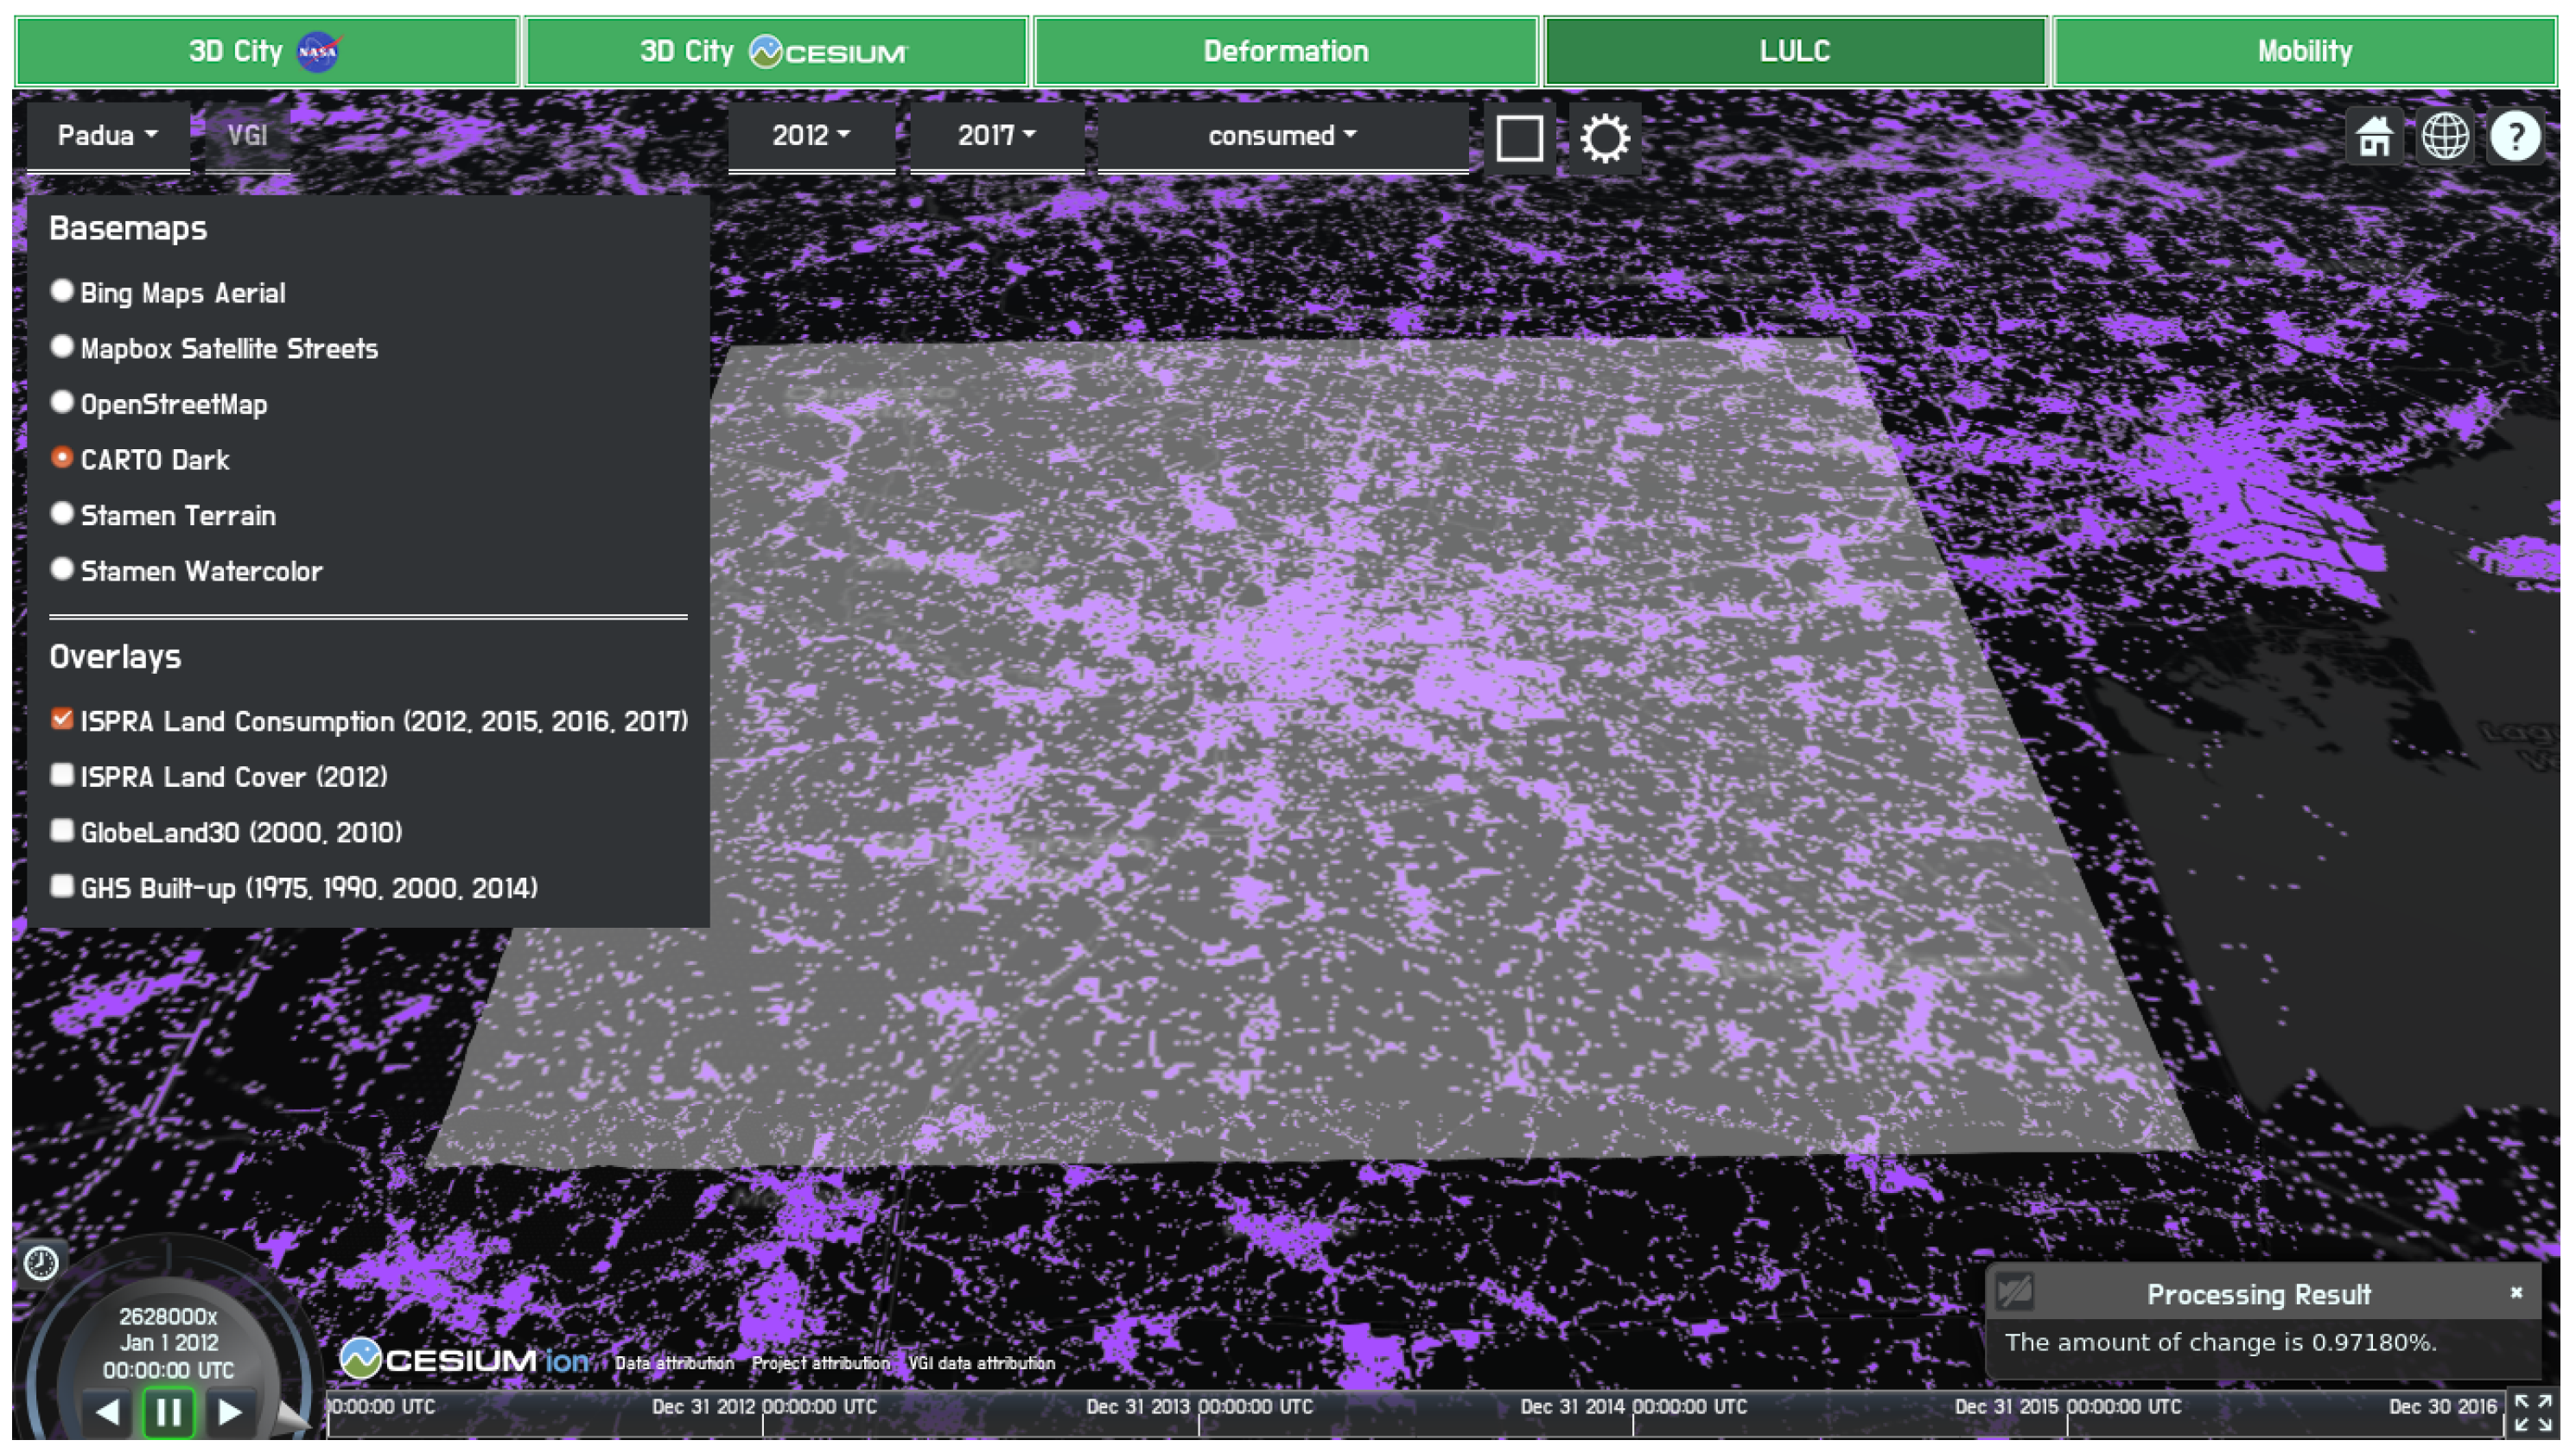
Task: Uncheck the ISPRA Land Consumption overlay
Action: coord(62,719)
